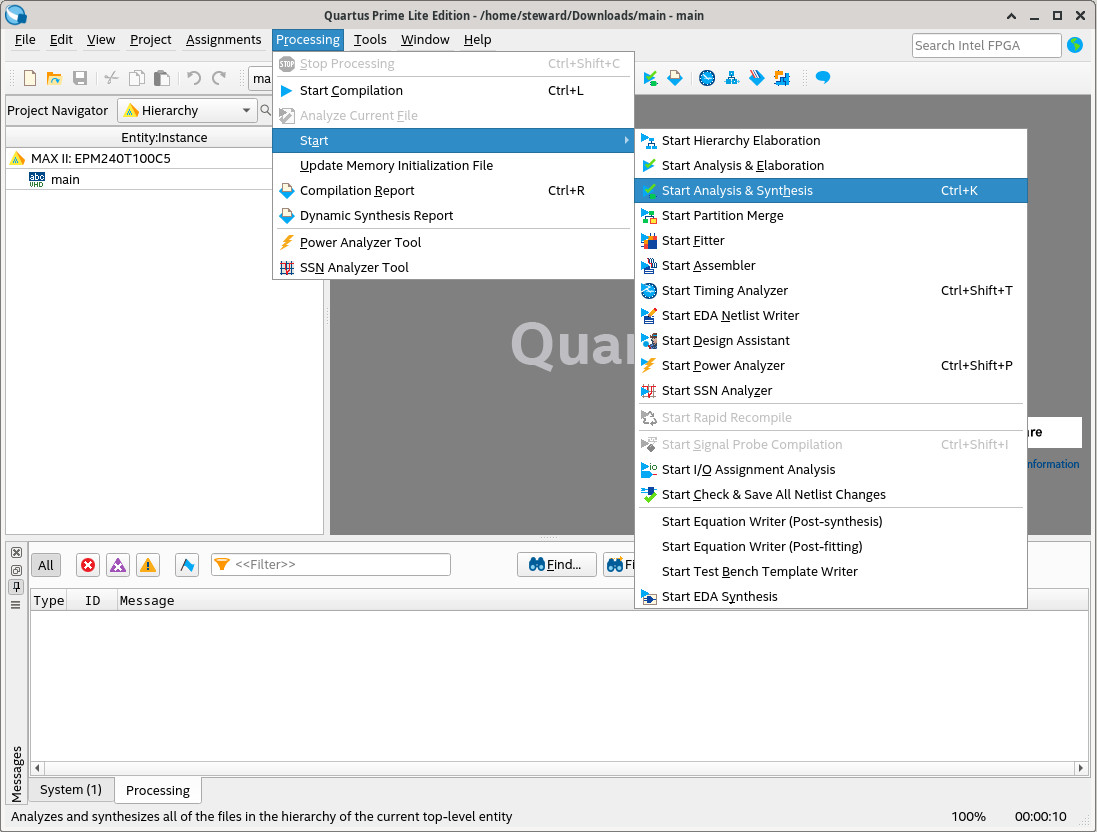
Task: Open the Programmer toolbar icon
Action: point(757,78)
